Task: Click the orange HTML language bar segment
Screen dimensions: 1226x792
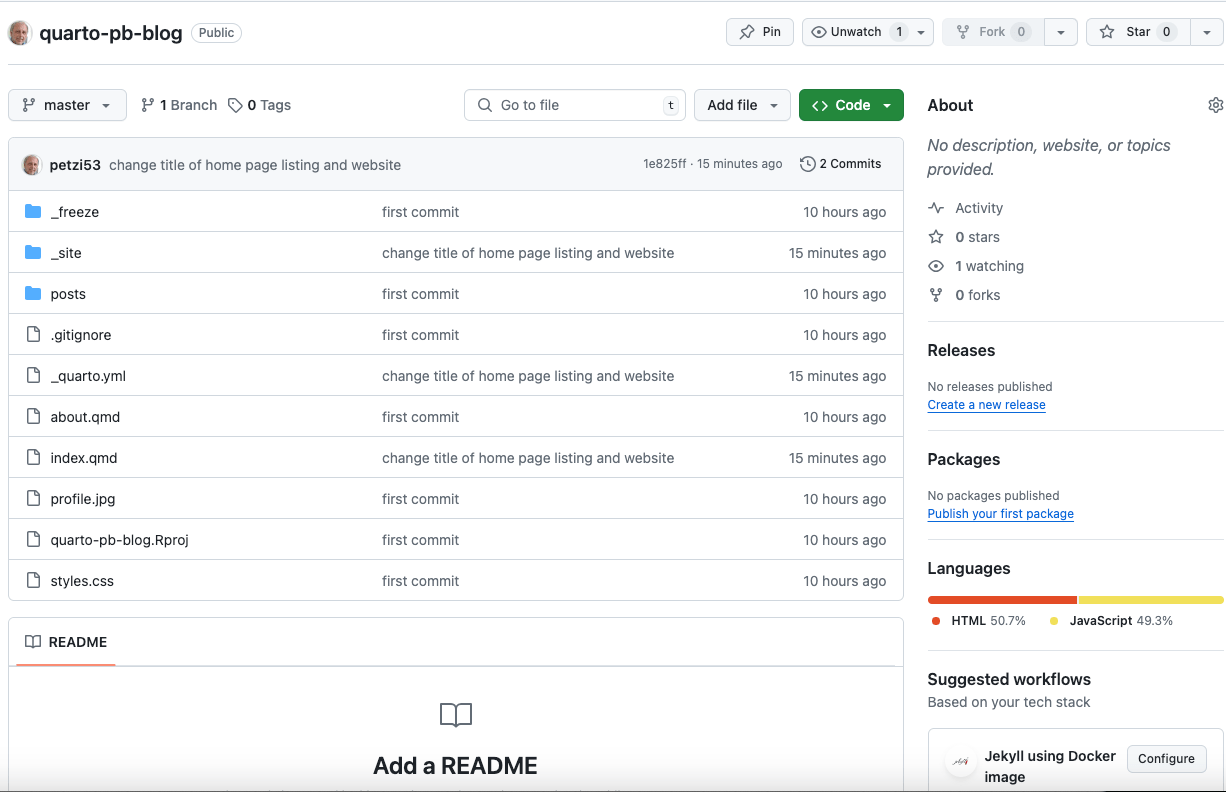Action: point(1002,600)
